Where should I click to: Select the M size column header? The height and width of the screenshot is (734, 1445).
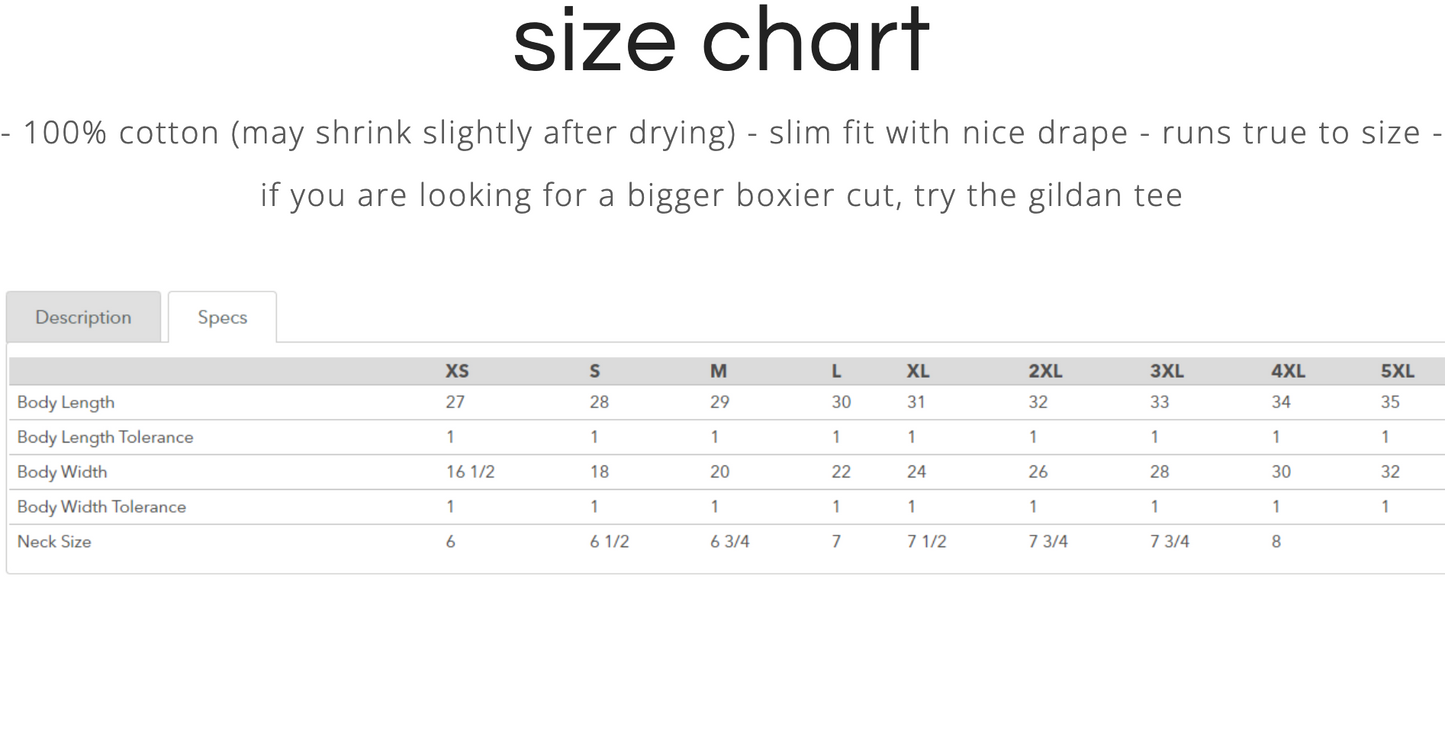point(718,371)
